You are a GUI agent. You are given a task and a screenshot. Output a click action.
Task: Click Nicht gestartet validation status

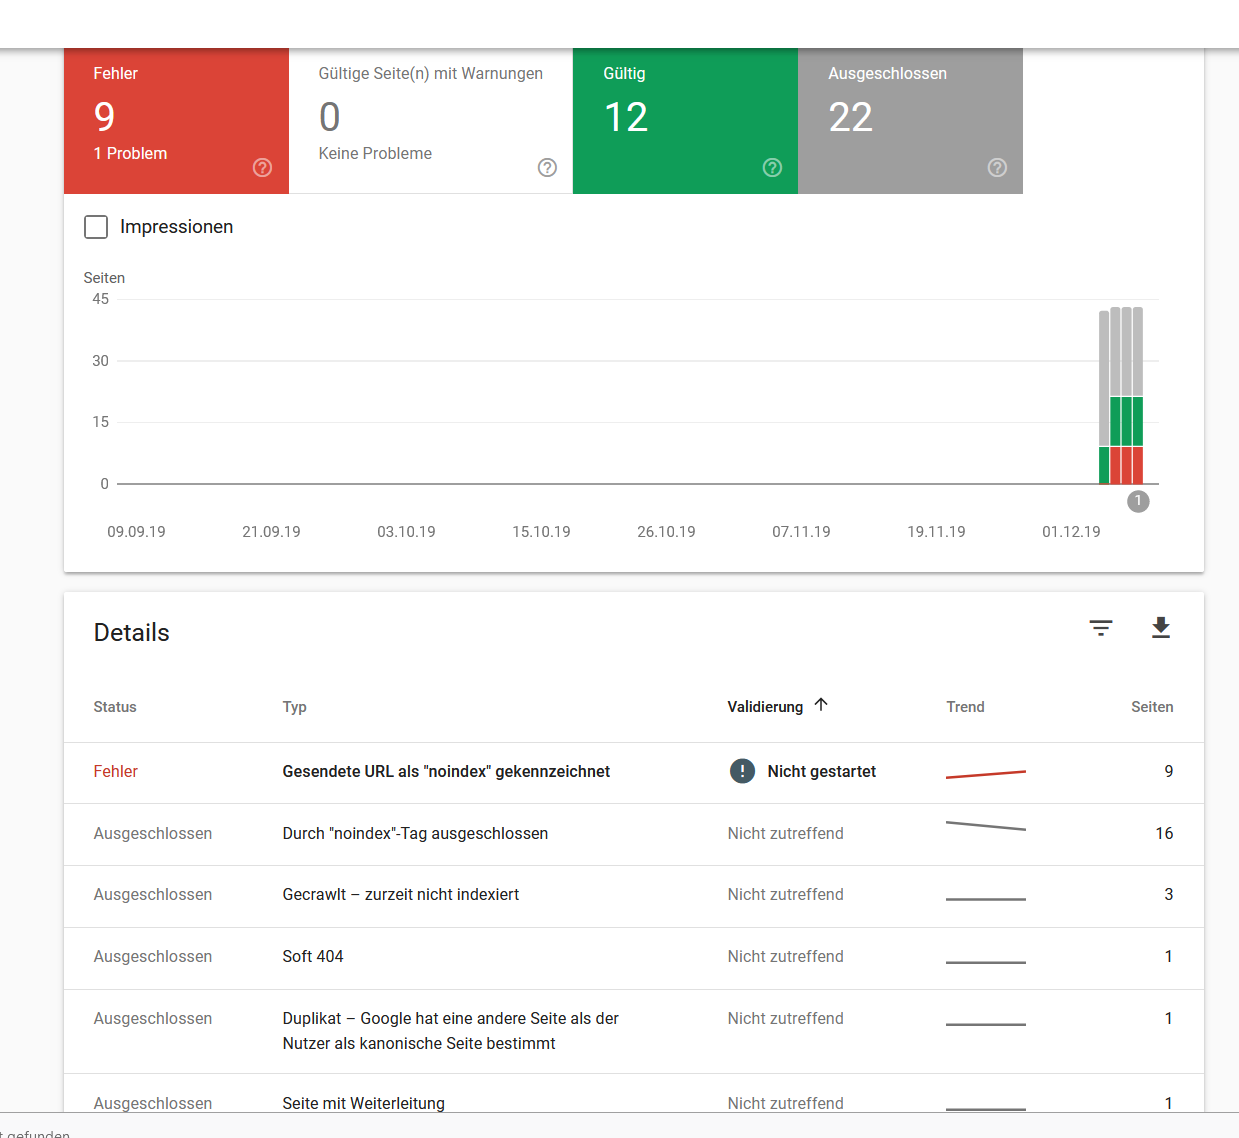821,771
